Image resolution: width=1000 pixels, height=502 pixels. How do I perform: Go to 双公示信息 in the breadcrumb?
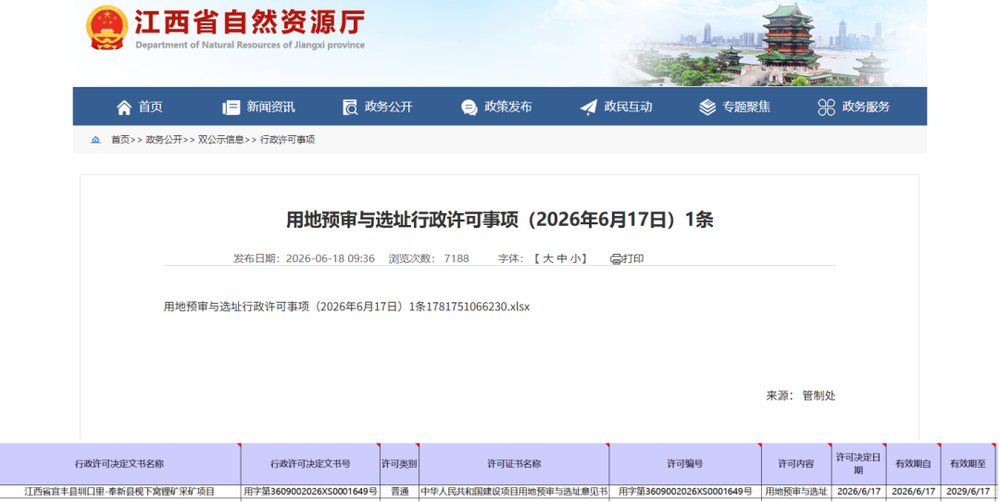click(x=221, y=140)
